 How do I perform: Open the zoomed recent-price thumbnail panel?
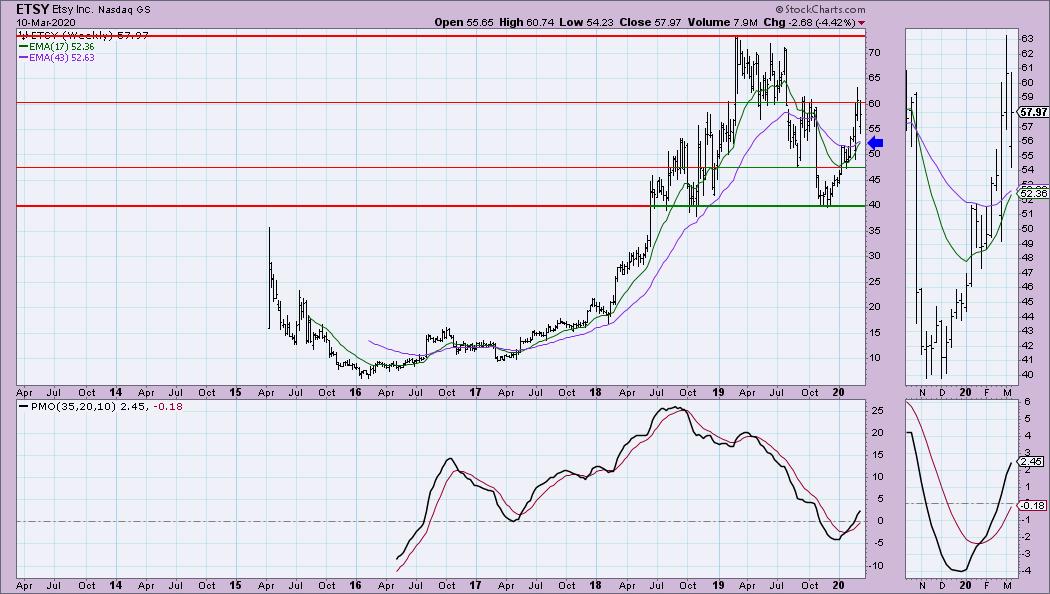tap(961, 207)
